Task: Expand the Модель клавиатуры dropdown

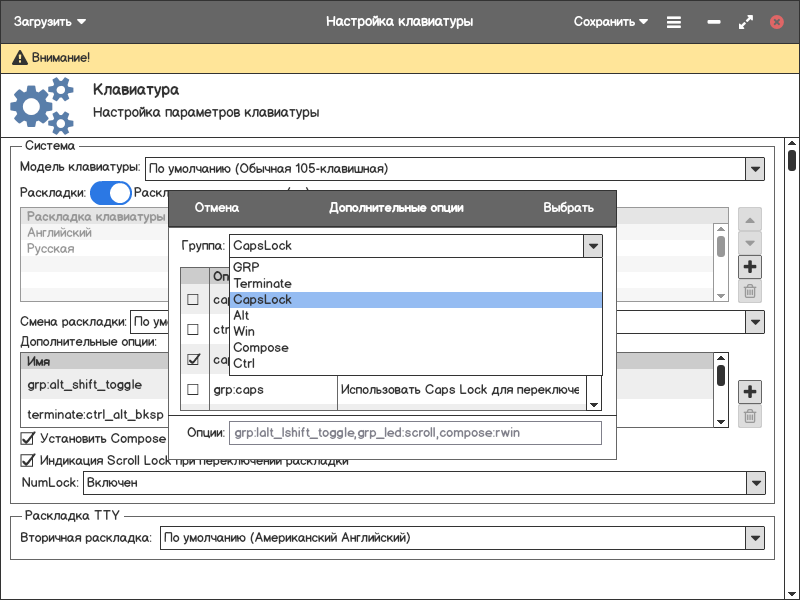Action: [x=755, y=169]
